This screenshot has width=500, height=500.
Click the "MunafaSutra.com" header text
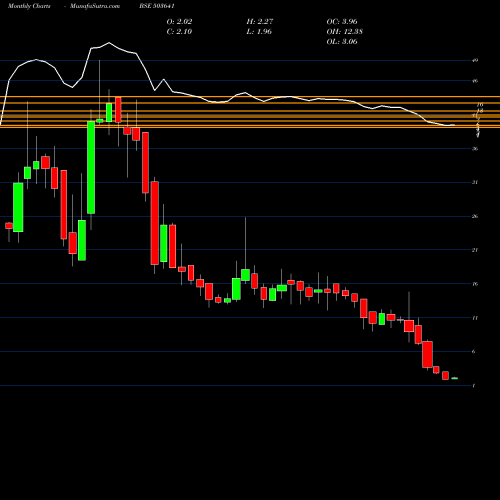(95, 6)
